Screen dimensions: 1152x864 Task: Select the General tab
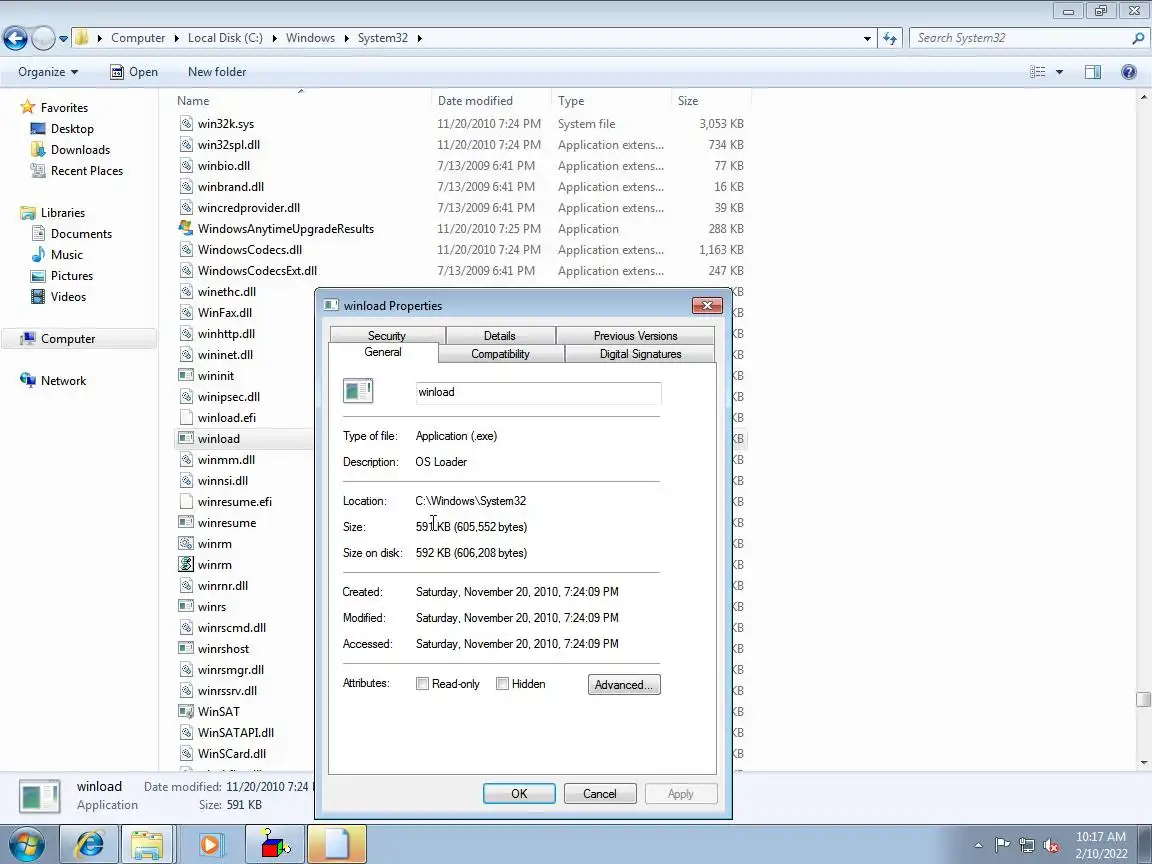383,352
